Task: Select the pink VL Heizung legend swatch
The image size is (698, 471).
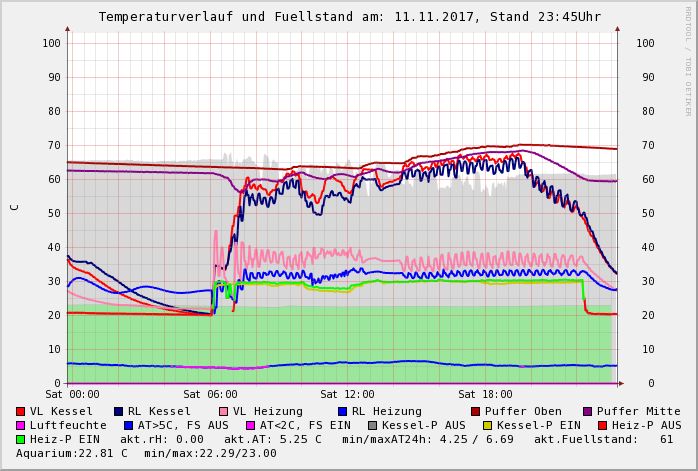Action: (x=224, y=411)
